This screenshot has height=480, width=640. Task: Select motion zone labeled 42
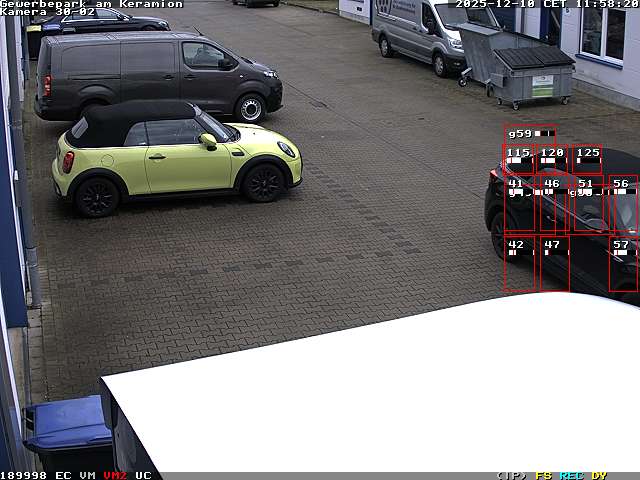pyautogui.click(x=521, y=264)
